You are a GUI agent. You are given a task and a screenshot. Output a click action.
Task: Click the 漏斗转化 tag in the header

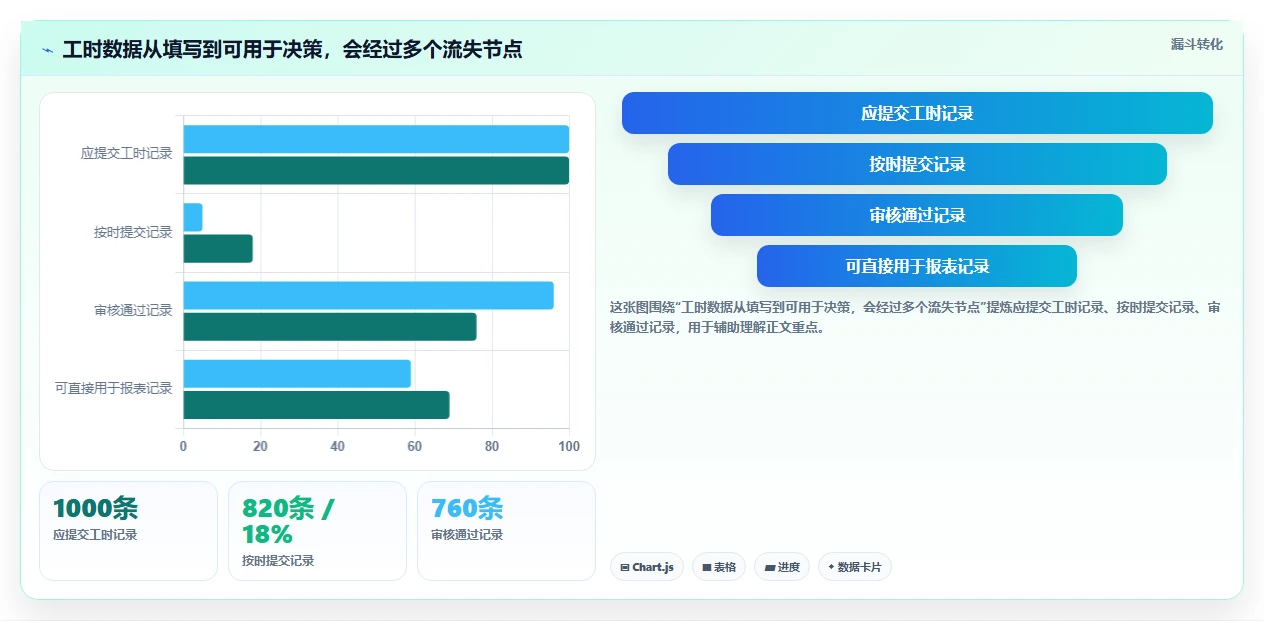(1196, 44)
